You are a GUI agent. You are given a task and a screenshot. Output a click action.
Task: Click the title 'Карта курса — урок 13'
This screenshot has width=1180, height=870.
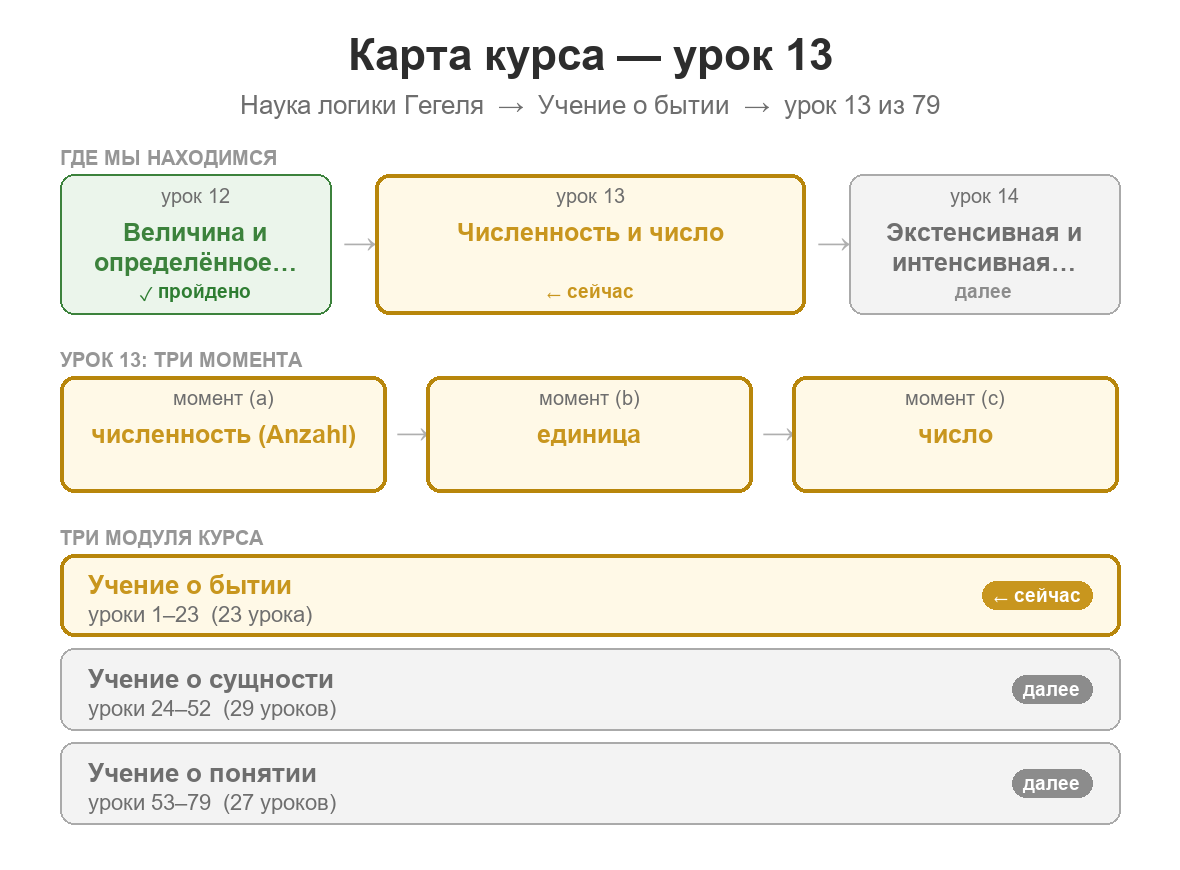click(x=590, y=55)
